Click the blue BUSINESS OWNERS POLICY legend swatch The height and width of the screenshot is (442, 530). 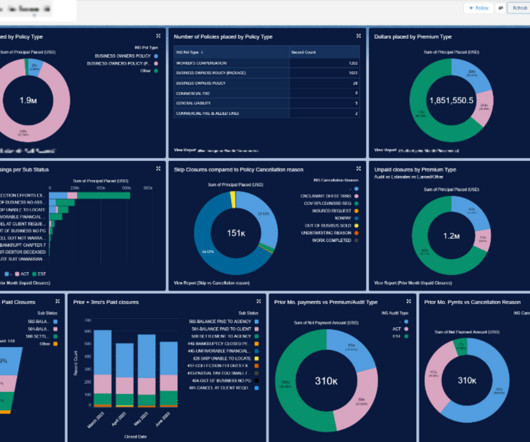pos(156,56)
